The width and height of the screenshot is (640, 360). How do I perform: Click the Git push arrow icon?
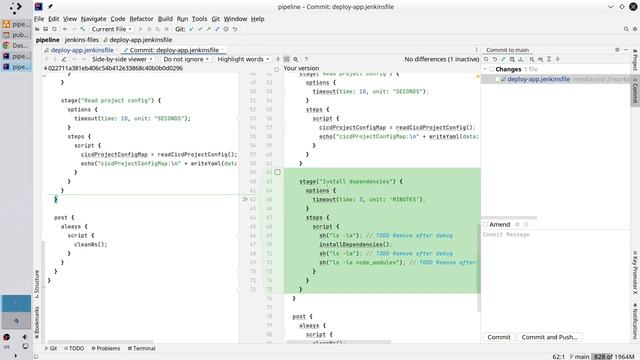click(209, 29)
